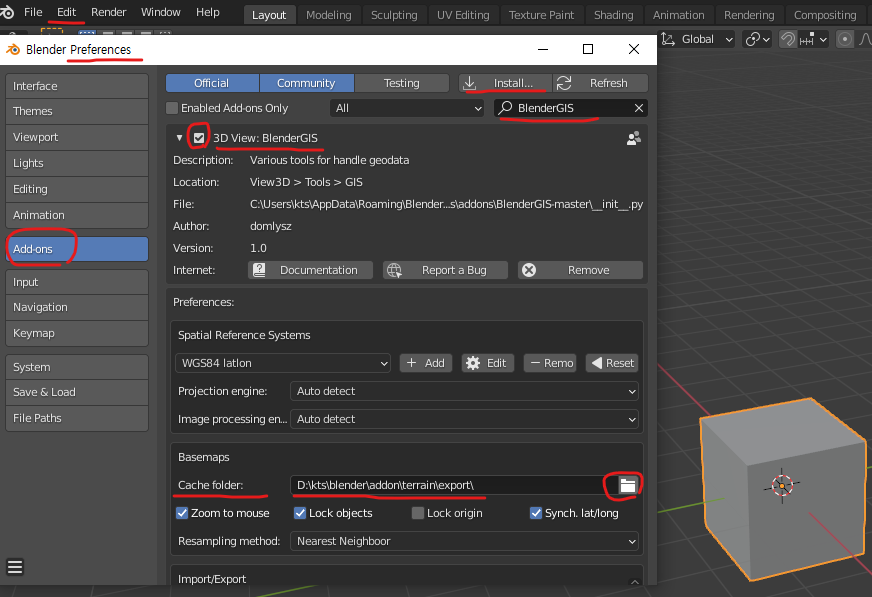This screenshot has width=872, height=597.
Task: Switch to the Compositing workspace tab
Action: (x=825, y=15)
